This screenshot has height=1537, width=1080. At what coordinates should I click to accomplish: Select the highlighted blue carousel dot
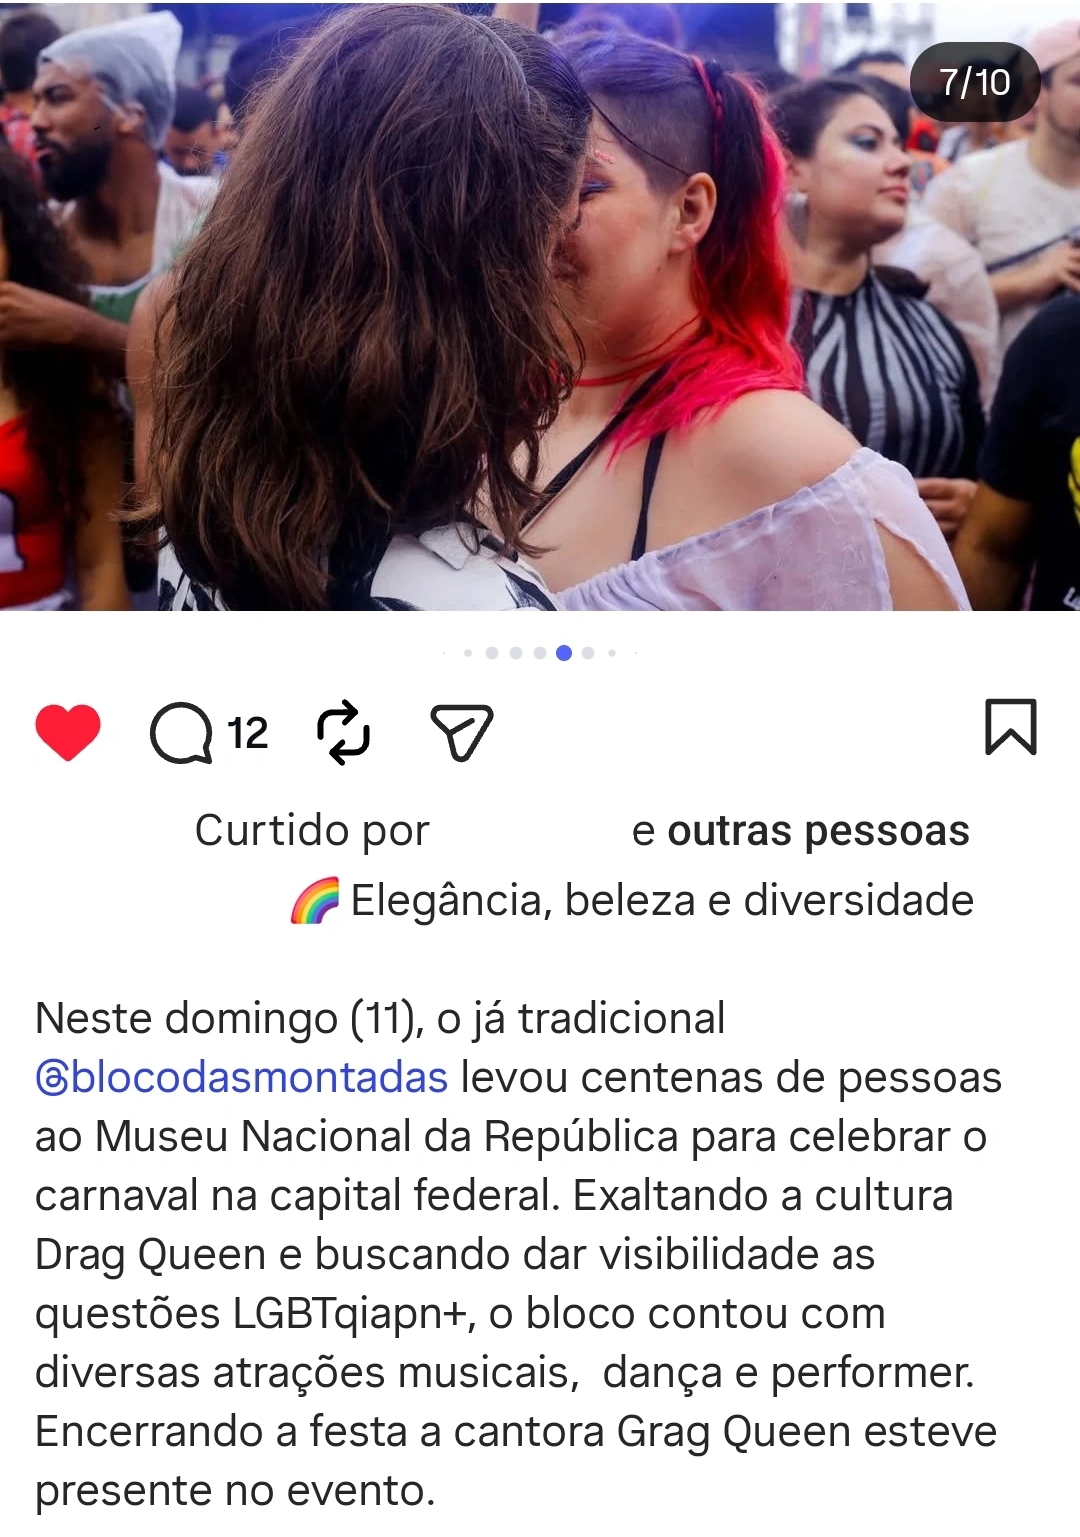point(564,653)
